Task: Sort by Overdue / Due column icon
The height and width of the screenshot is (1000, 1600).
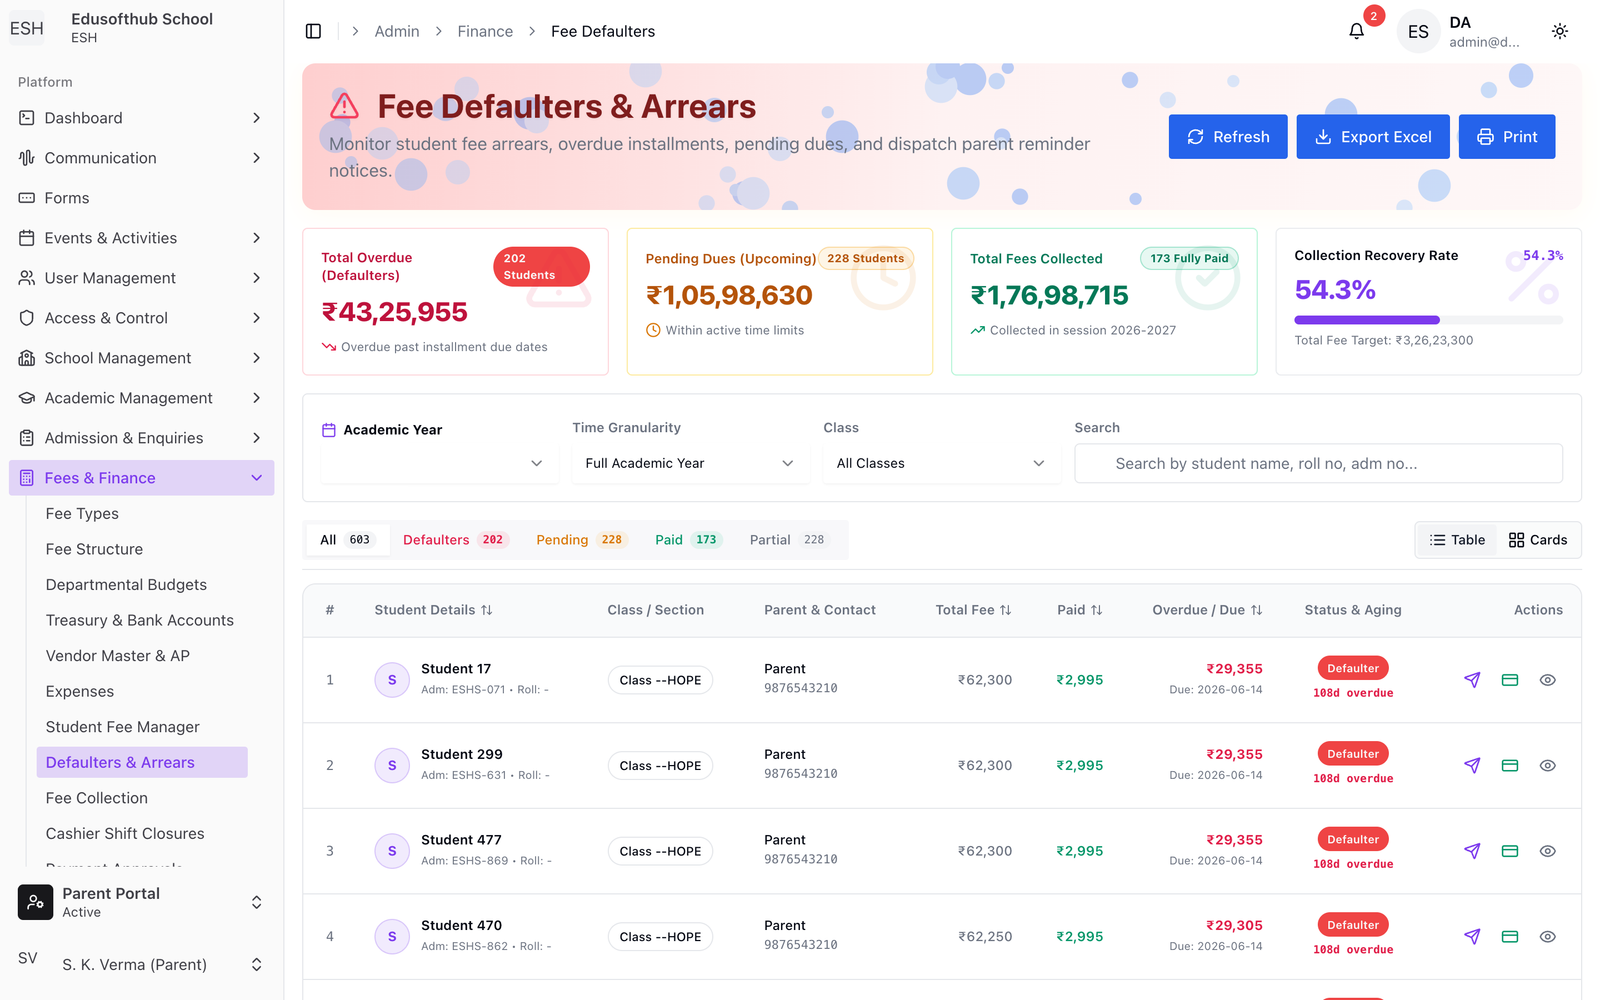Action: 1256,610
